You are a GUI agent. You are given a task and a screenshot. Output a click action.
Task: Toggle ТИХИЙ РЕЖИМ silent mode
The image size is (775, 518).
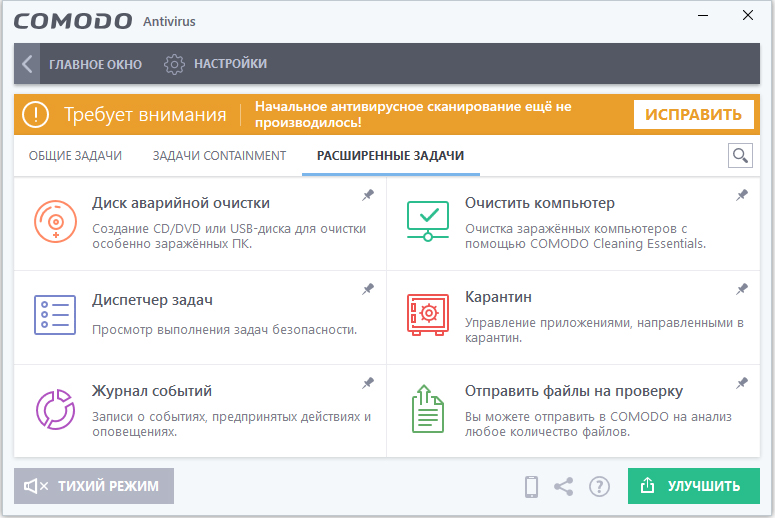click(94, 486)
